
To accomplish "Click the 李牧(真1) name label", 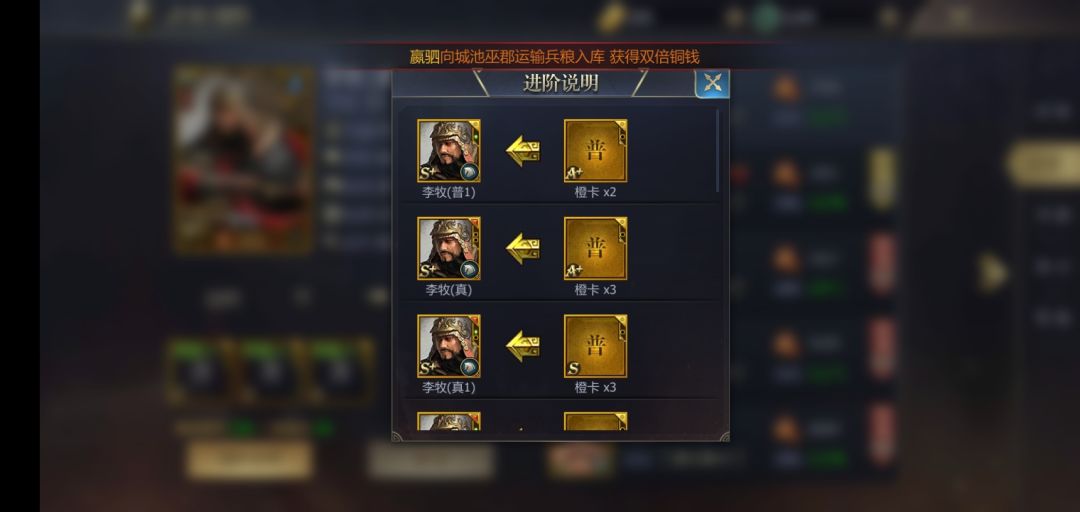I will (x=448, y=388).
